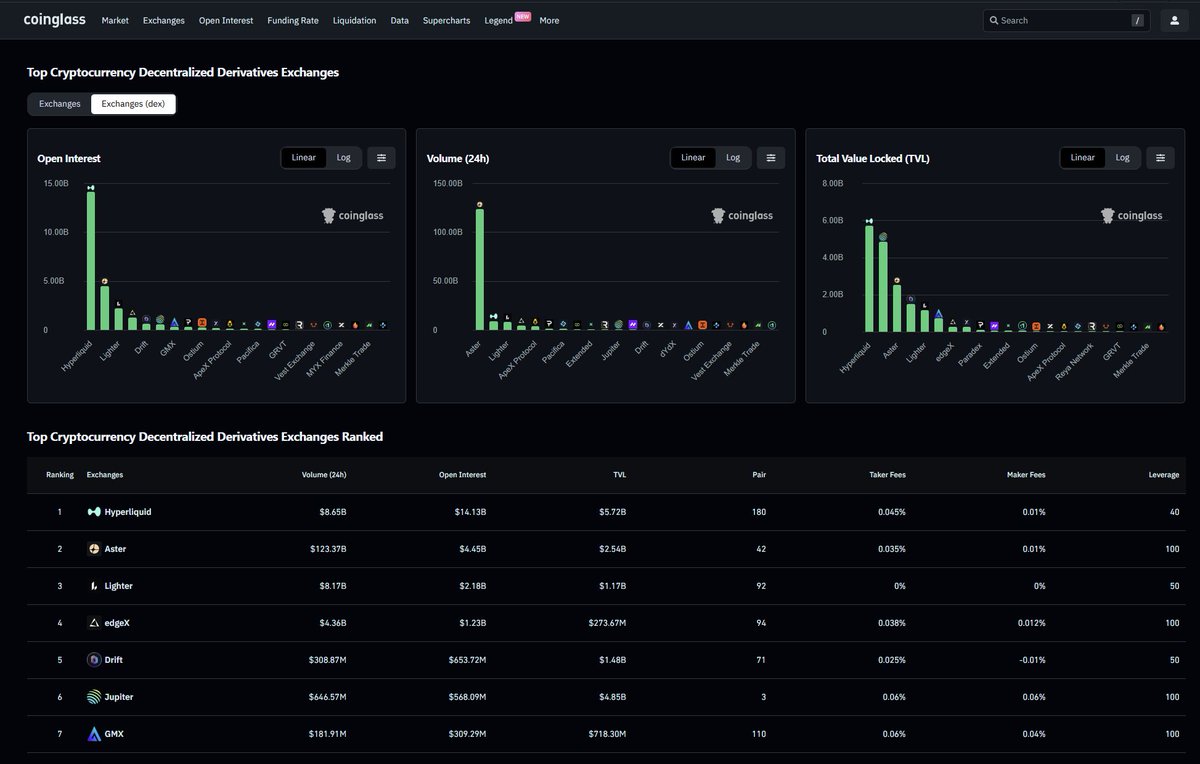
Task: Click the Drift logo in table row
Action: coord(94,660)
